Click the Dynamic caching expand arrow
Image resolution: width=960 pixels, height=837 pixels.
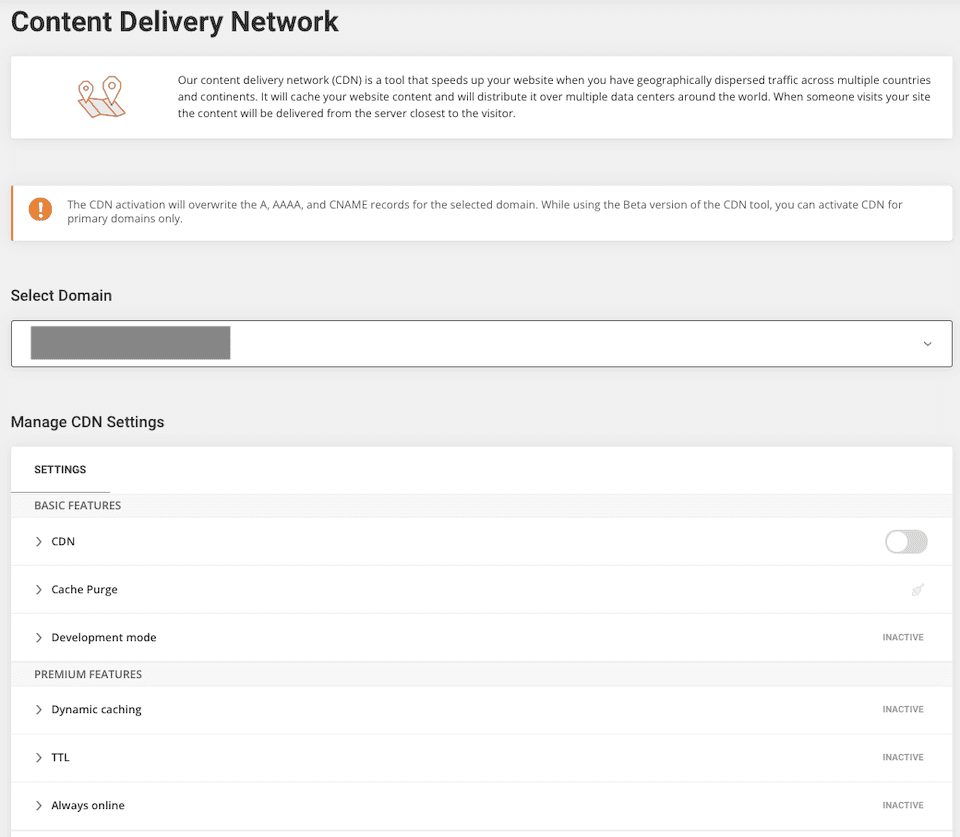point(38,709)
